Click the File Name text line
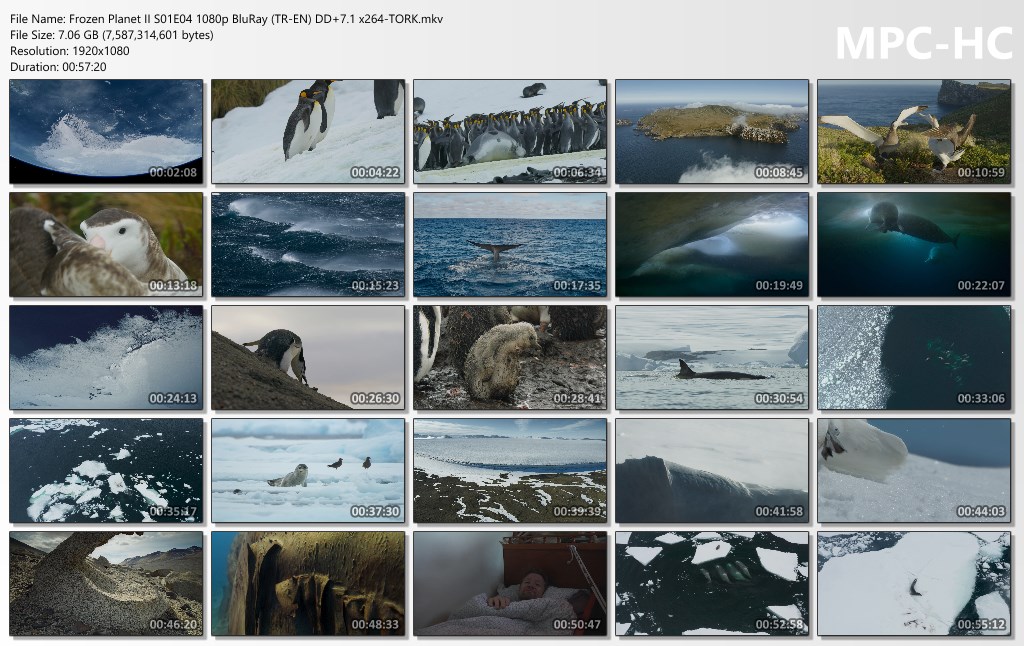 226,19
